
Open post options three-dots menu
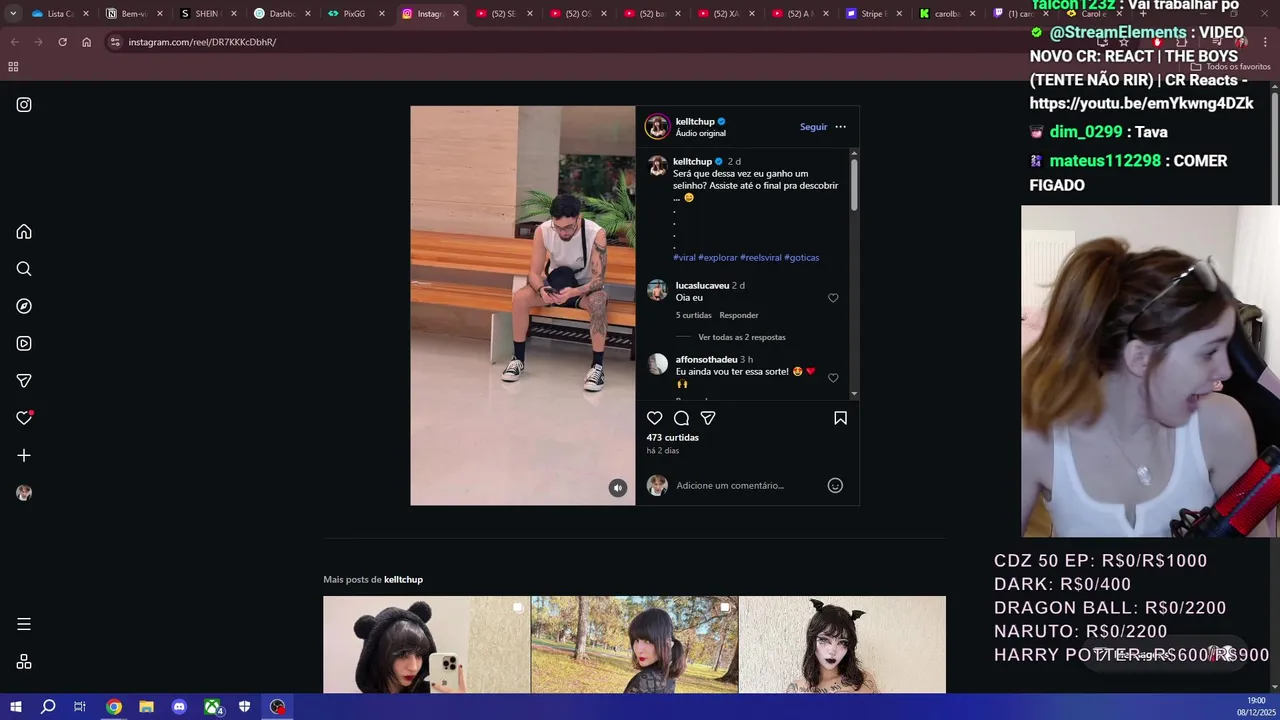pos(840,127)
